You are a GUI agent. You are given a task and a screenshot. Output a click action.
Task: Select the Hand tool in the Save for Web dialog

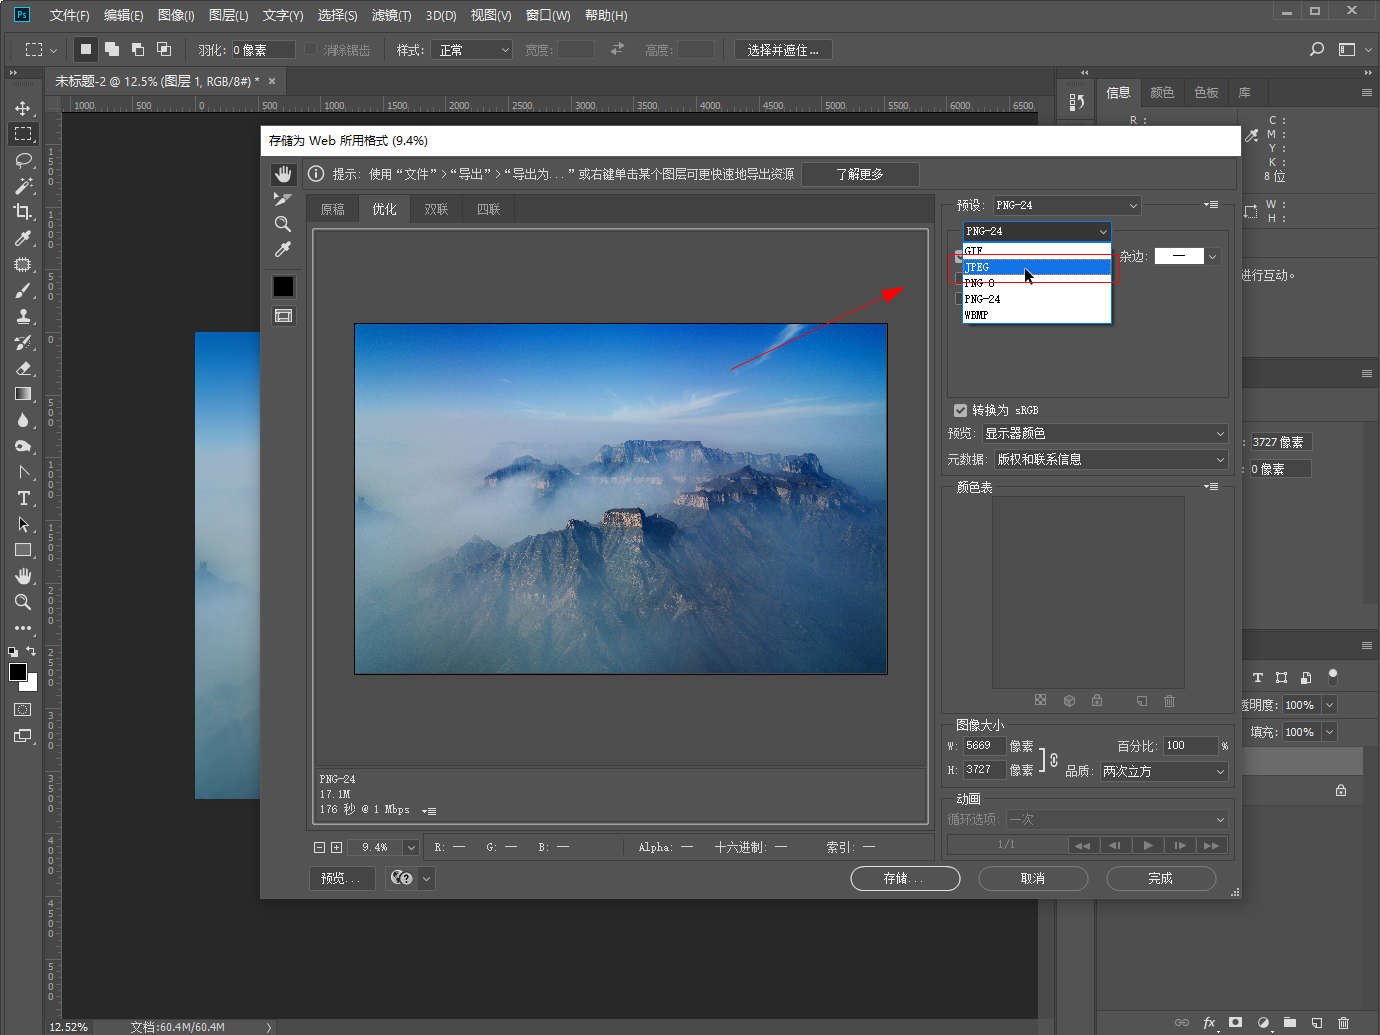click(283, 174)
